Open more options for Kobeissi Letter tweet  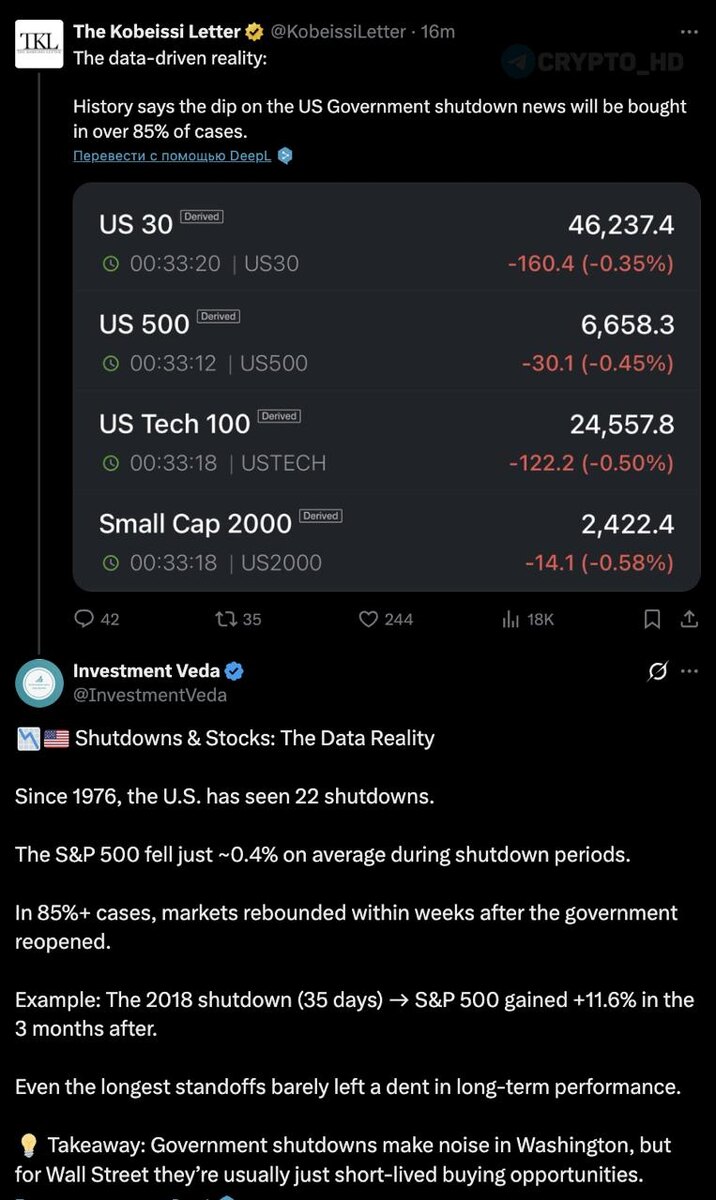(689, 32)
